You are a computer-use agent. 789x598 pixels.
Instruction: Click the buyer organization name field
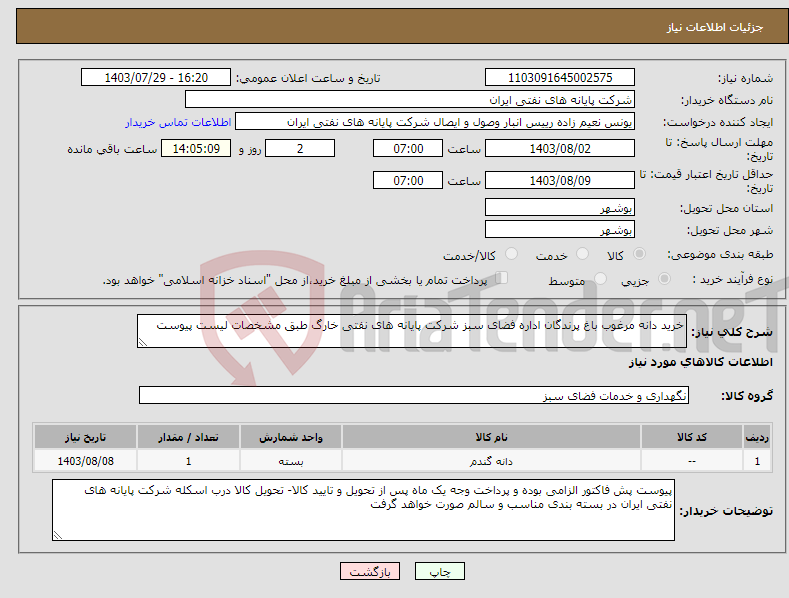pos(410,99)
